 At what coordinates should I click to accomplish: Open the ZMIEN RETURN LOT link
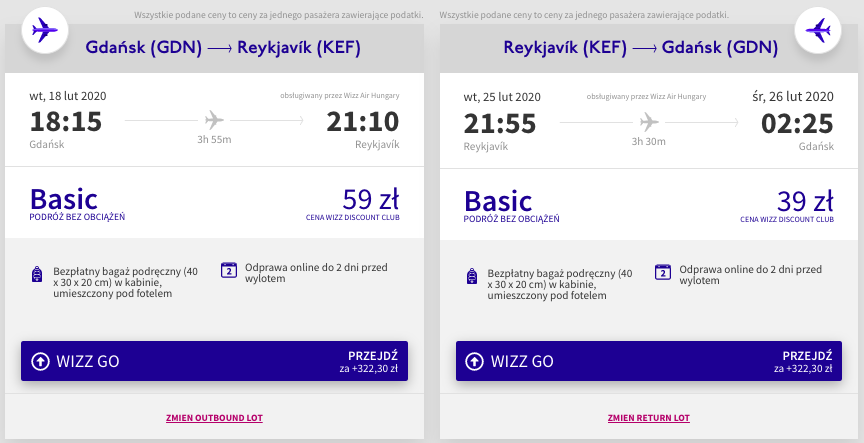tap(649, 418)
